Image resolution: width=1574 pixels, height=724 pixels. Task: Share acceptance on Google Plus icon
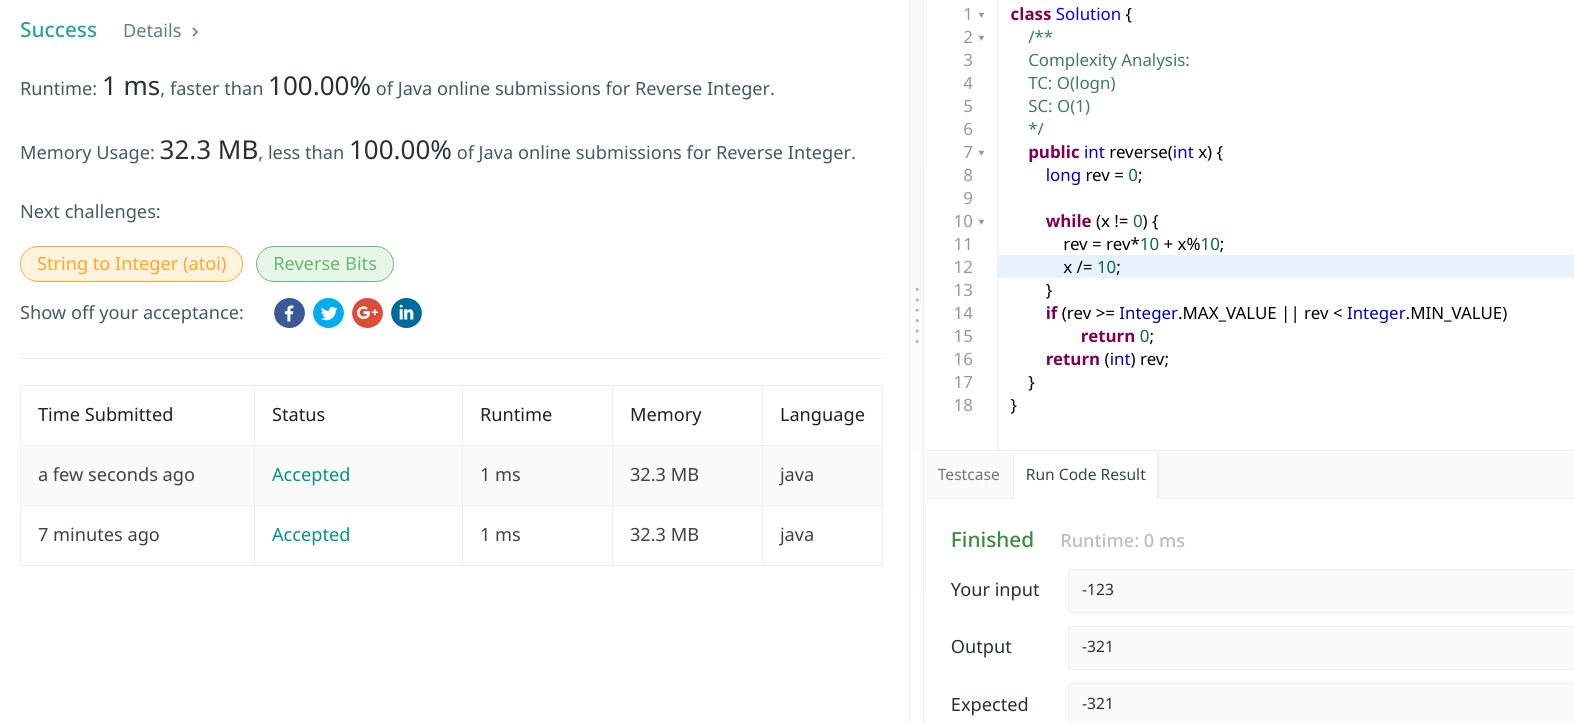tap(367, 313)
